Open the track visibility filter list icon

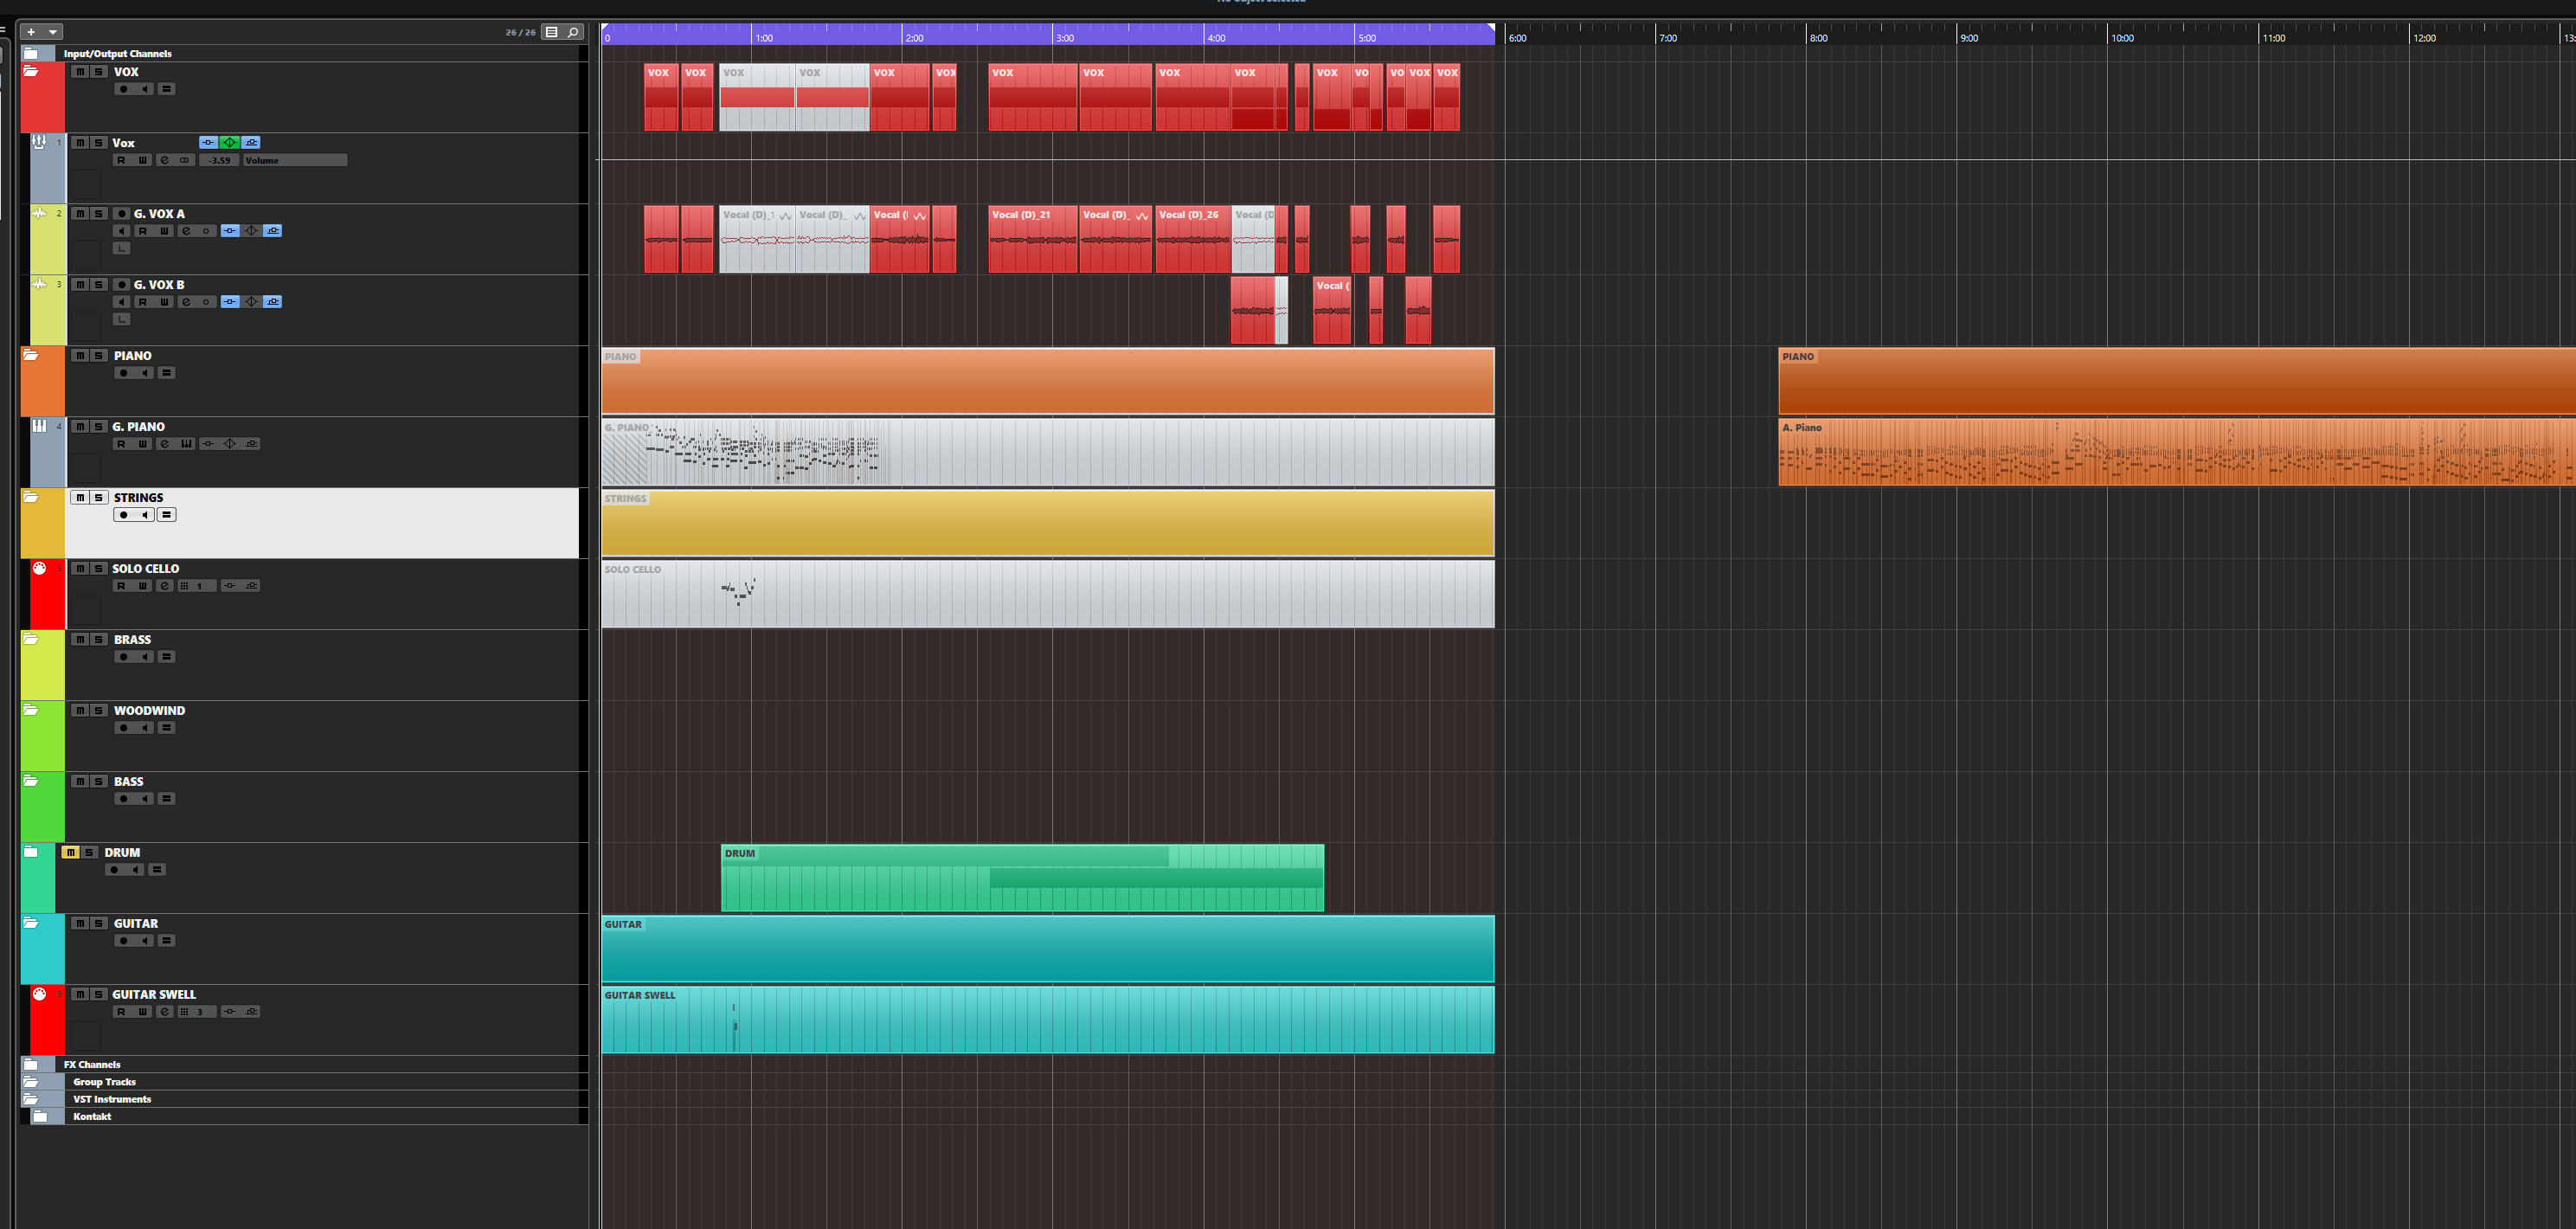(x=551, y=32)
